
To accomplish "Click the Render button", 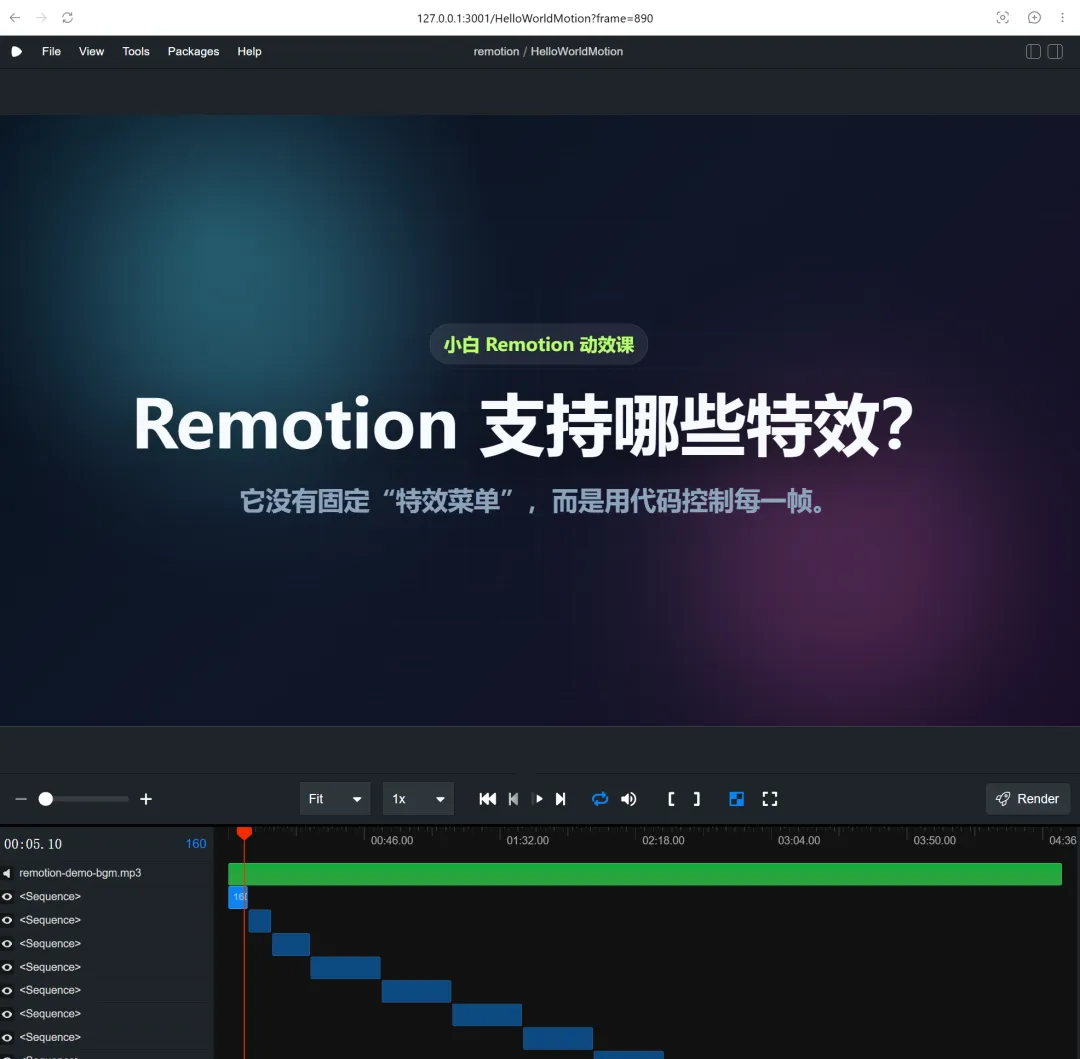I will [1028, 799].
